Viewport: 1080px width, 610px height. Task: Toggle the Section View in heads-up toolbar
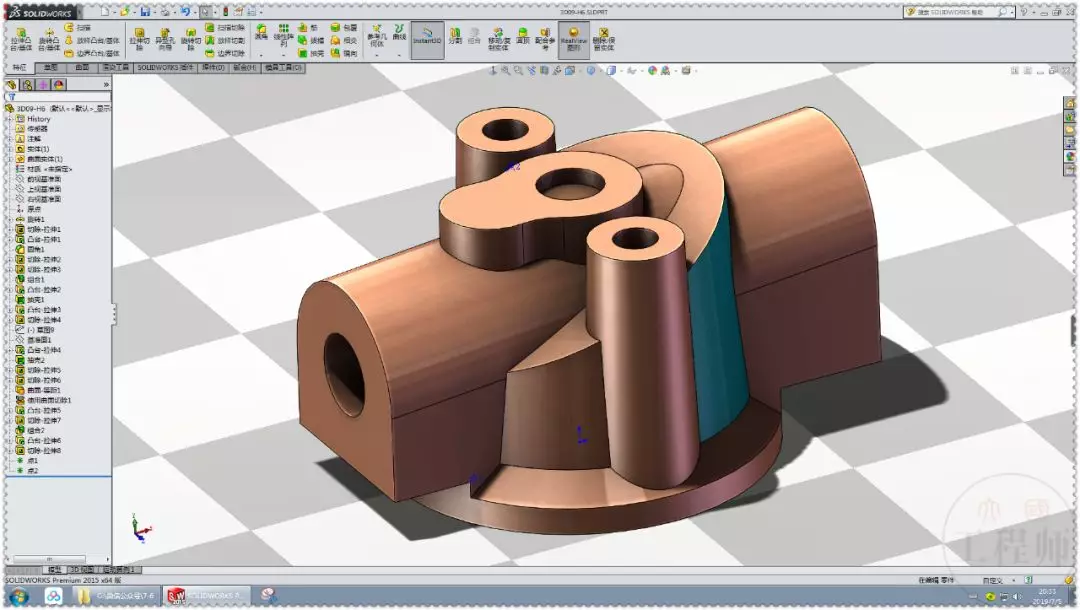[545, 70]
